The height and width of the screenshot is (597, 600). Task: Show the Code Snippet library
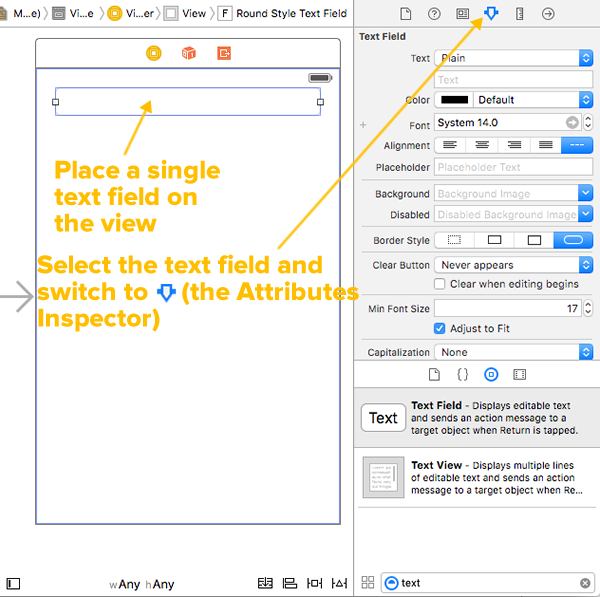tap(462, 374)
